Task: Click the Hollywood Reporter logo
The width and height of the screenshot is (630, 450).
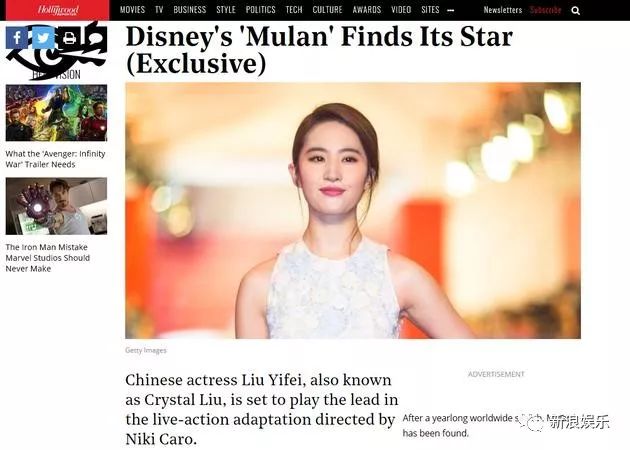Action: [x=58, y=10]
